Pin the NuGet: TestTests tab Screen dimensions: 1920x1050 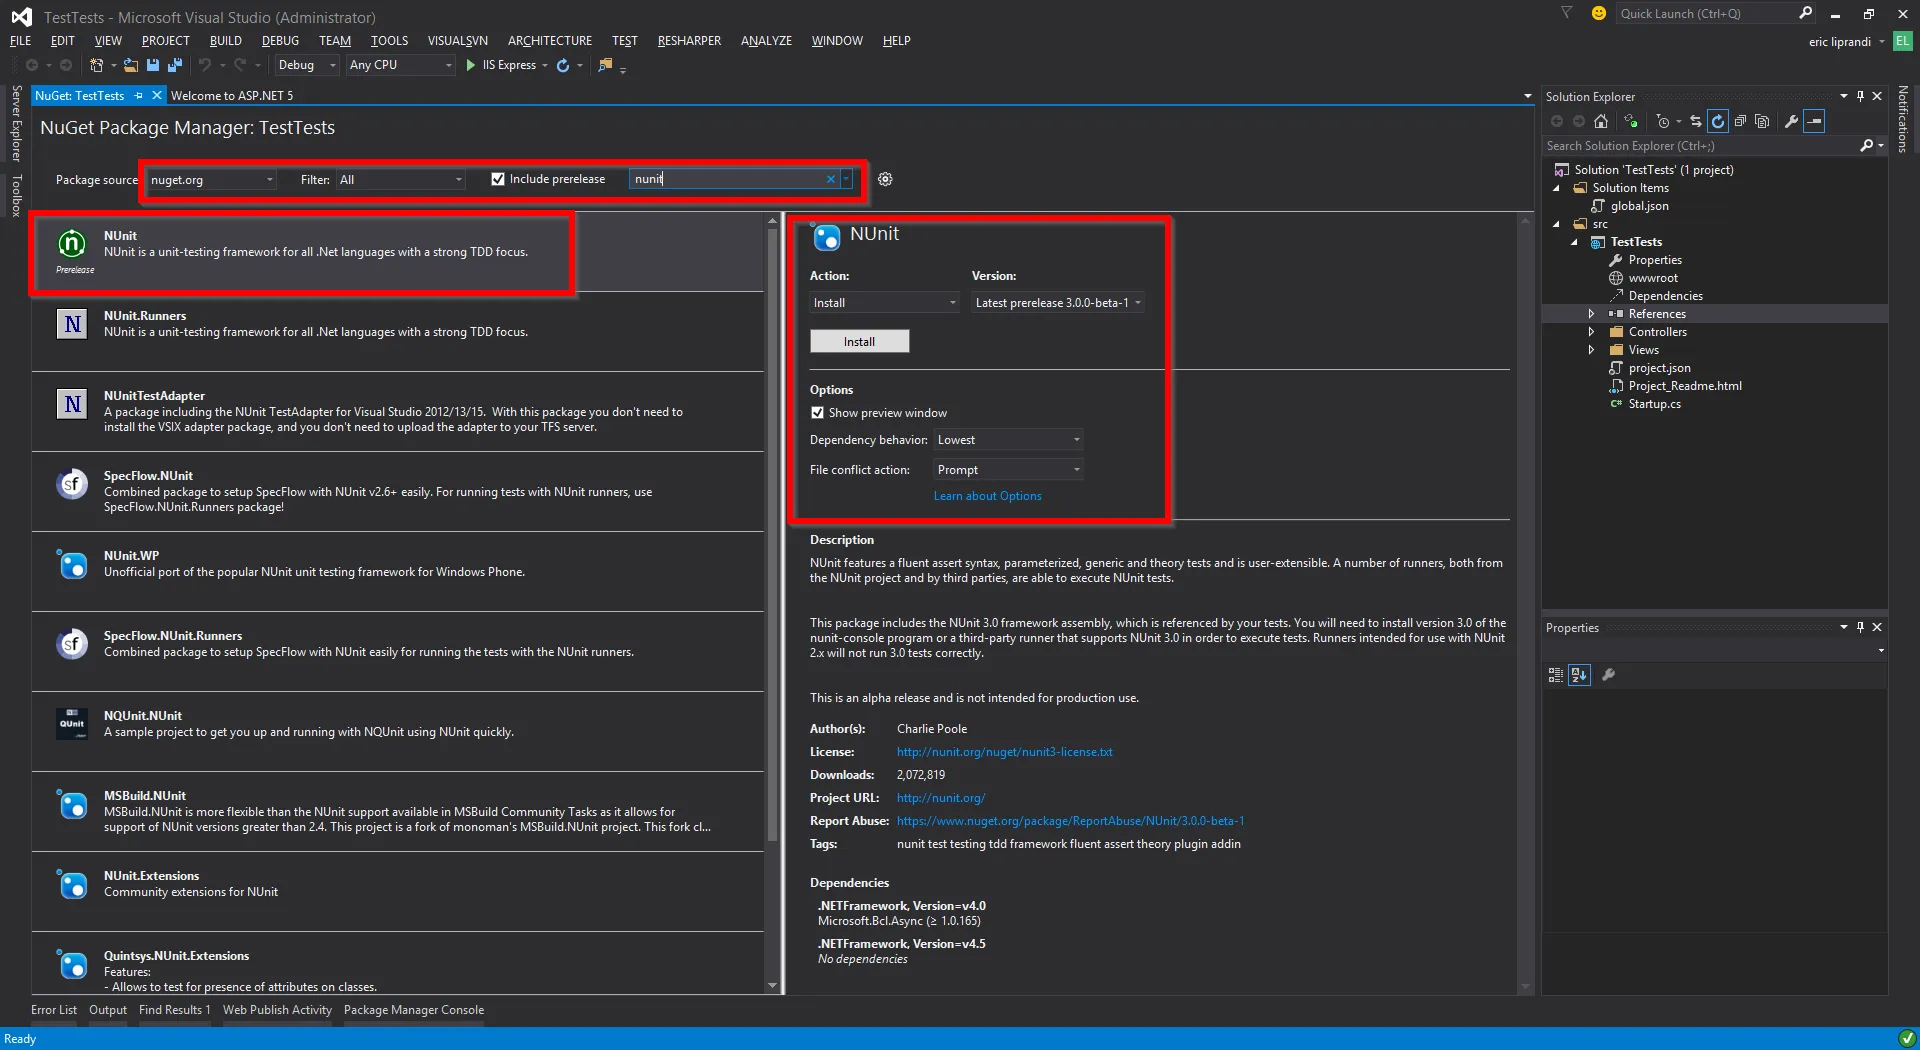click(x=138, y=96)
